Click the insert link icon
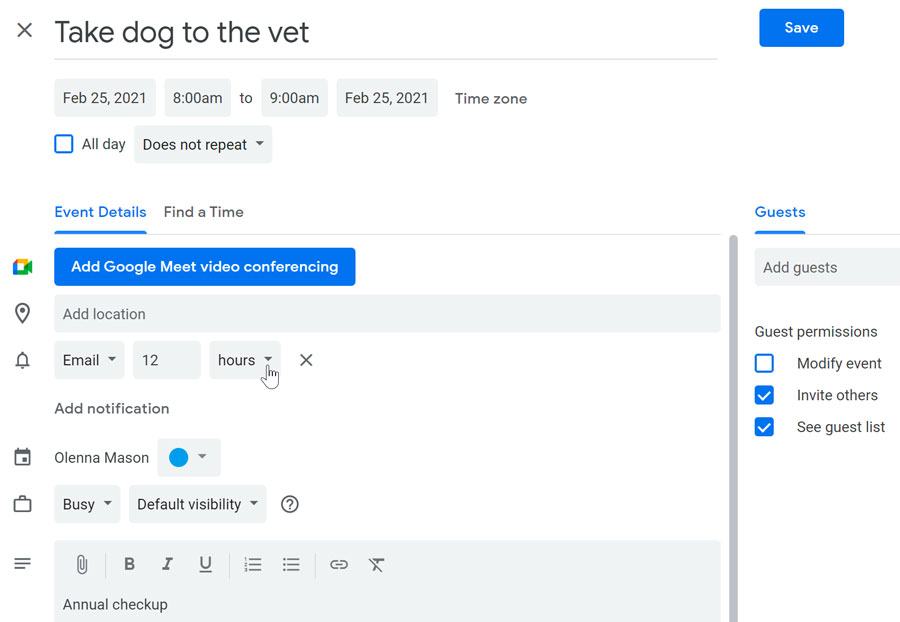 pyautogui.click(x=339, y=565)
